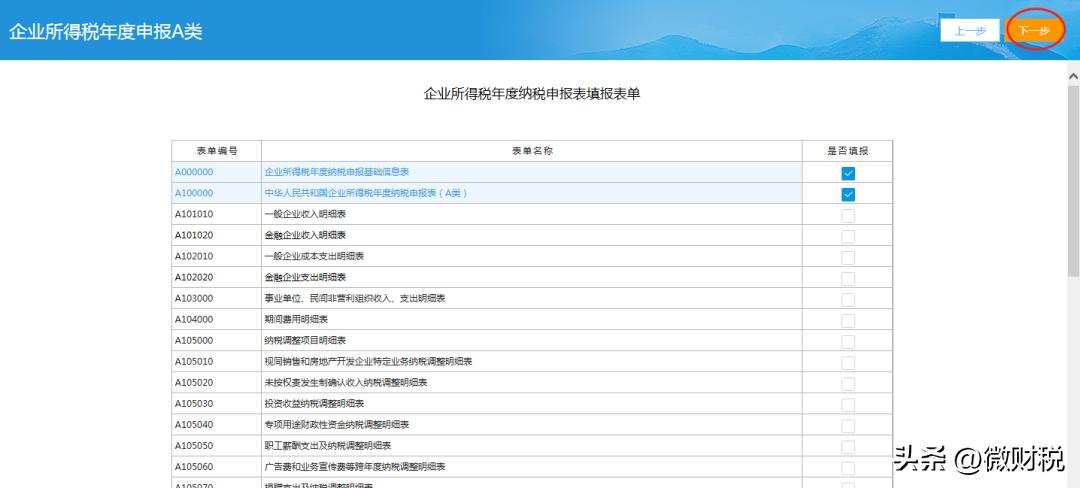Select the A103000 code cell

click(x=216, y=298)
